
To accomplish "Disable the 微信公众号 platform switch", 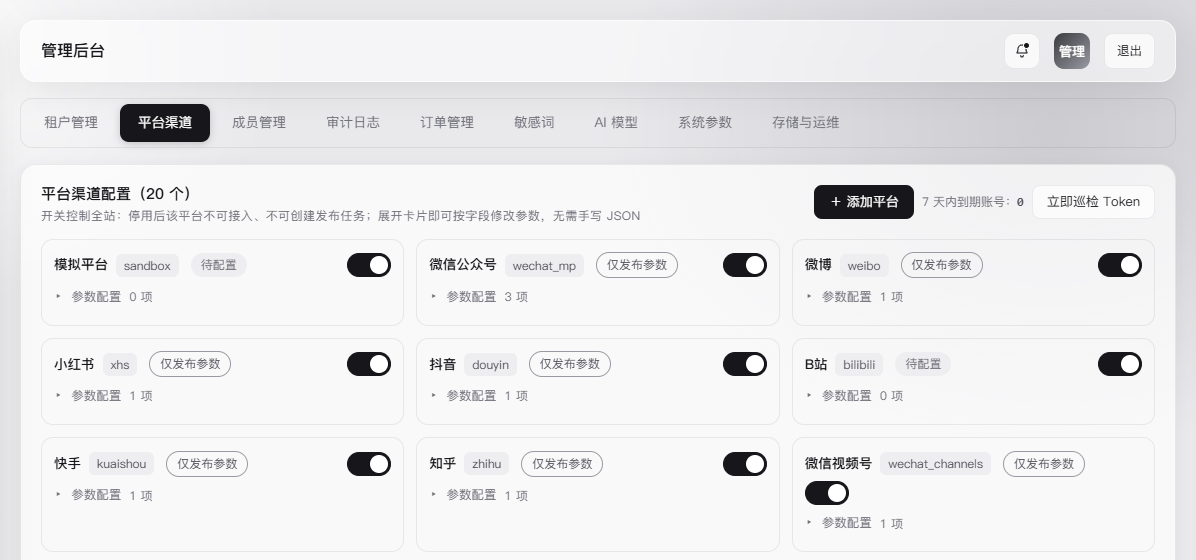I will [x=744, y=266].
